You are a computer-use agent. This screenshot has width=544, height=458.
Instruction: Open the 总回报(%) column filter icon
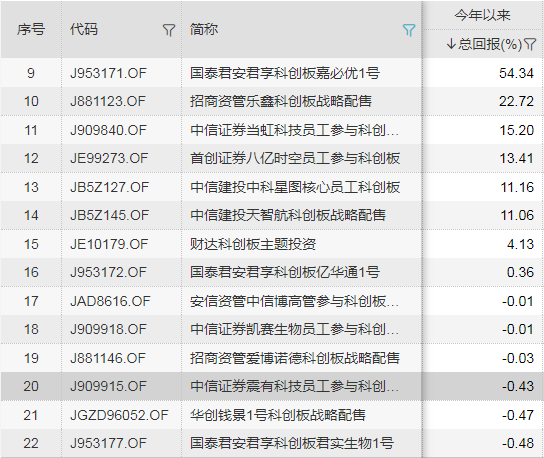530,44
